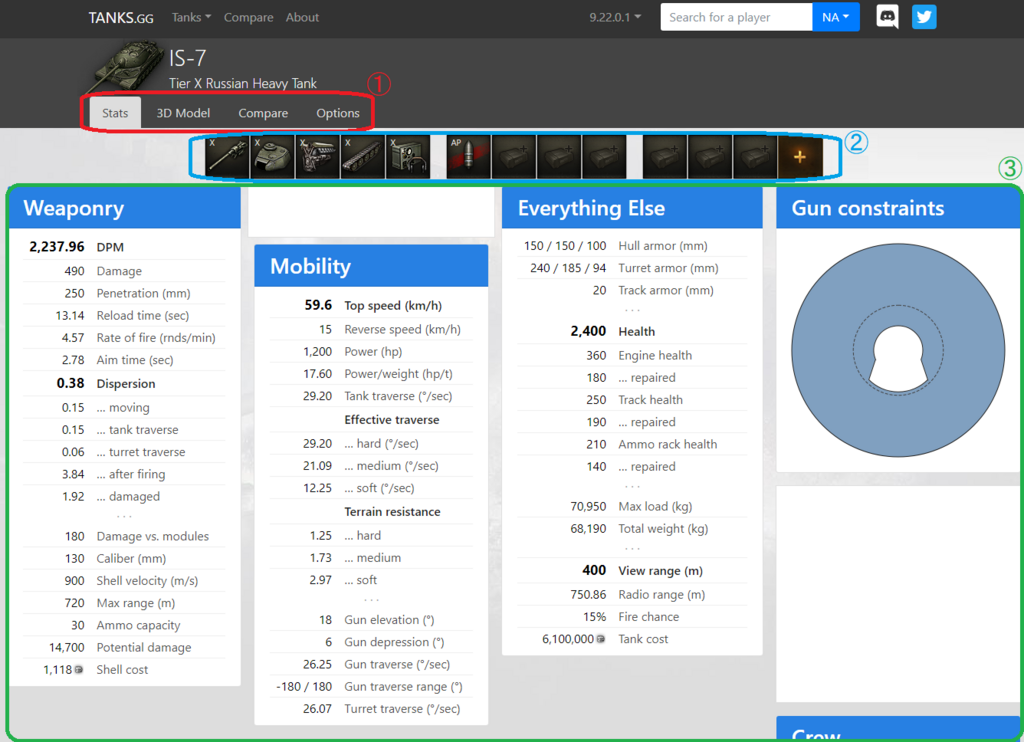The image size is (1024, 742).
Task: Click the DPM value 2,237.96
Action: (x=57, y=247)
